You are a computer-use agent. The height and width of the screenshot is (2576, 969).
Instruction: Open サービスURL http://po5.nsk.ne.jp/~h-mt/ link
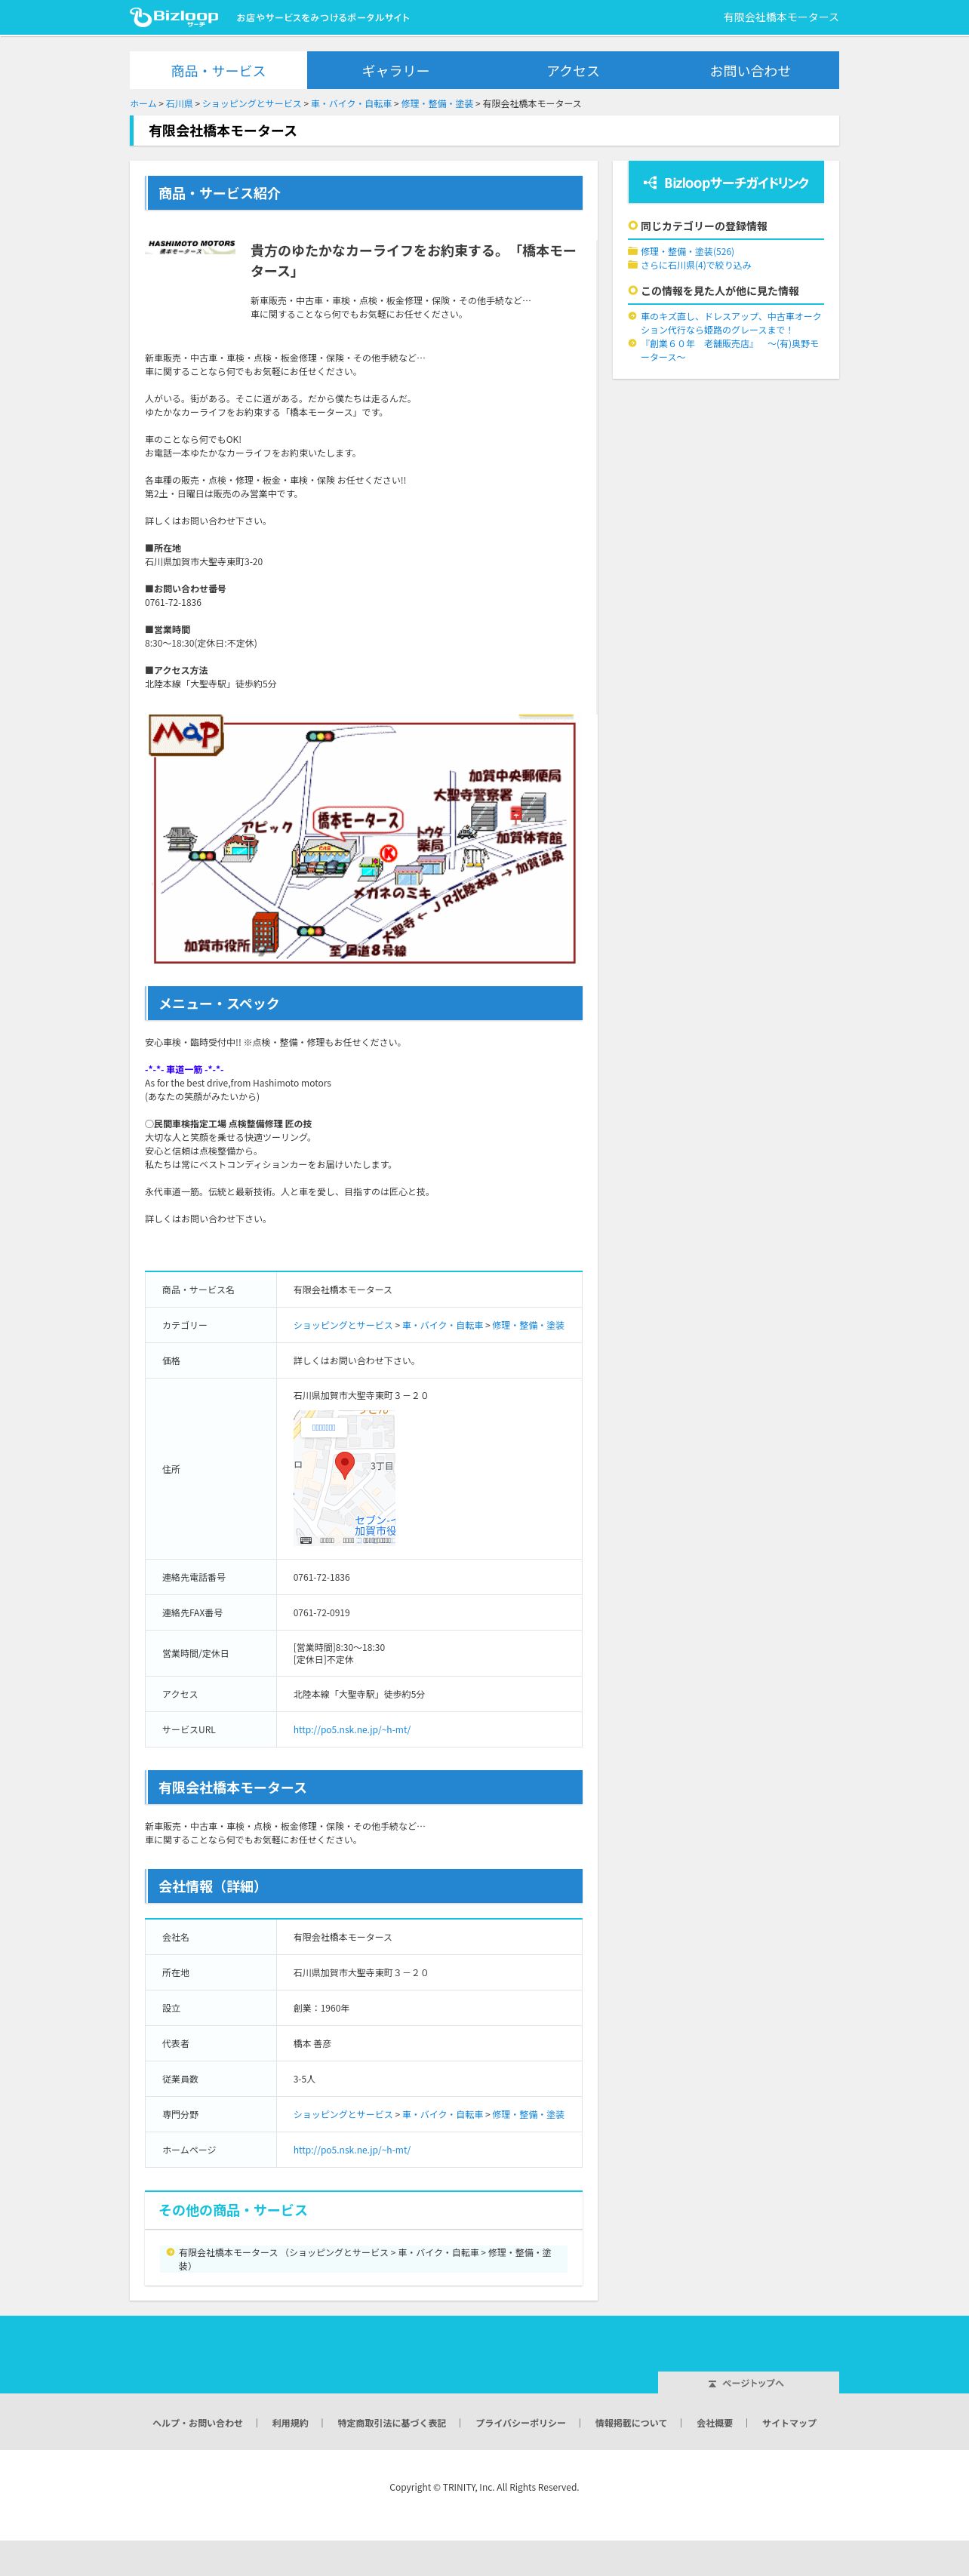352,1729
